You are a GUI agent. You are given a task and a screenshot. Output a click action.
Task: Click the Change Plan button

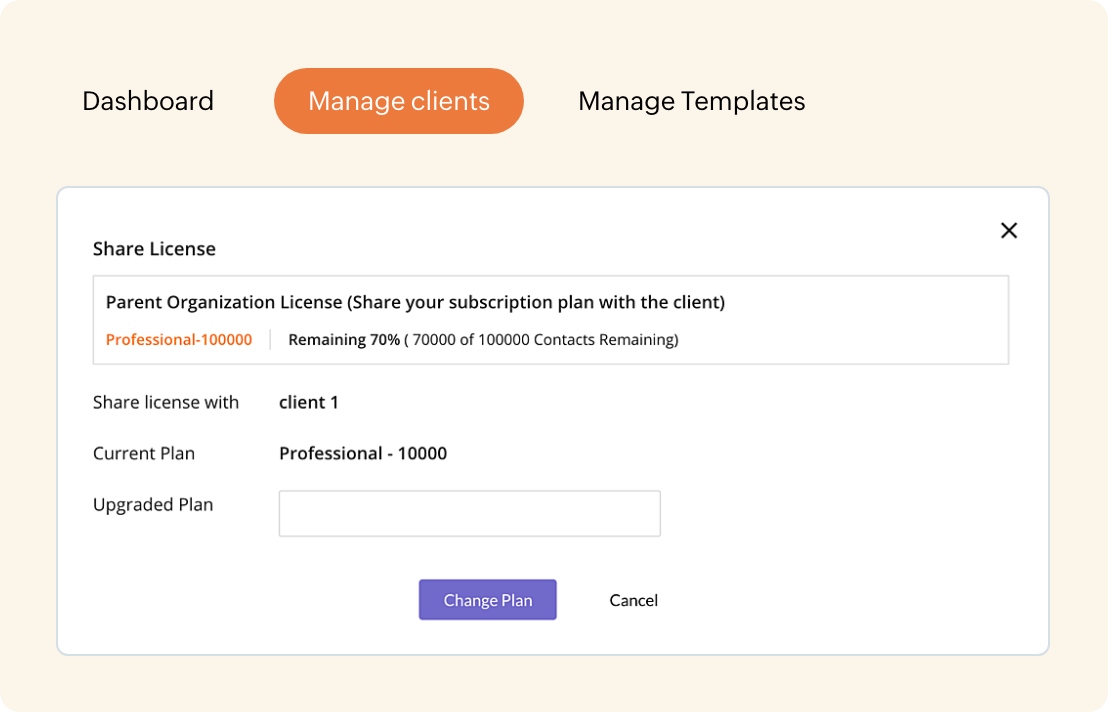pos(487,600)
